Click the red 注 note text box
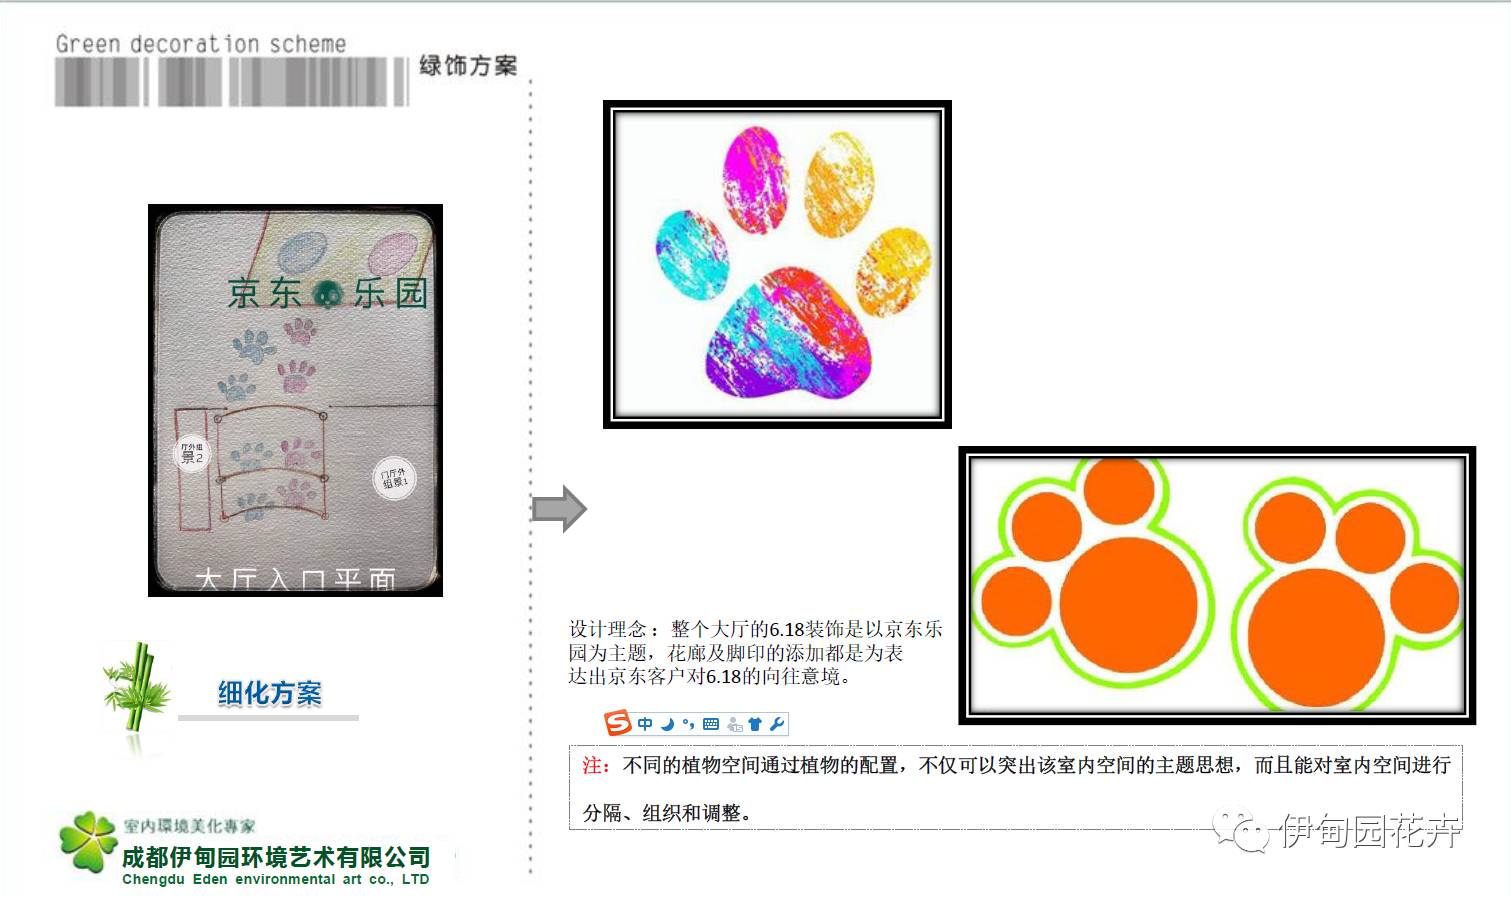Viewport: 1511px width, 897px height. pos(1016,788)
